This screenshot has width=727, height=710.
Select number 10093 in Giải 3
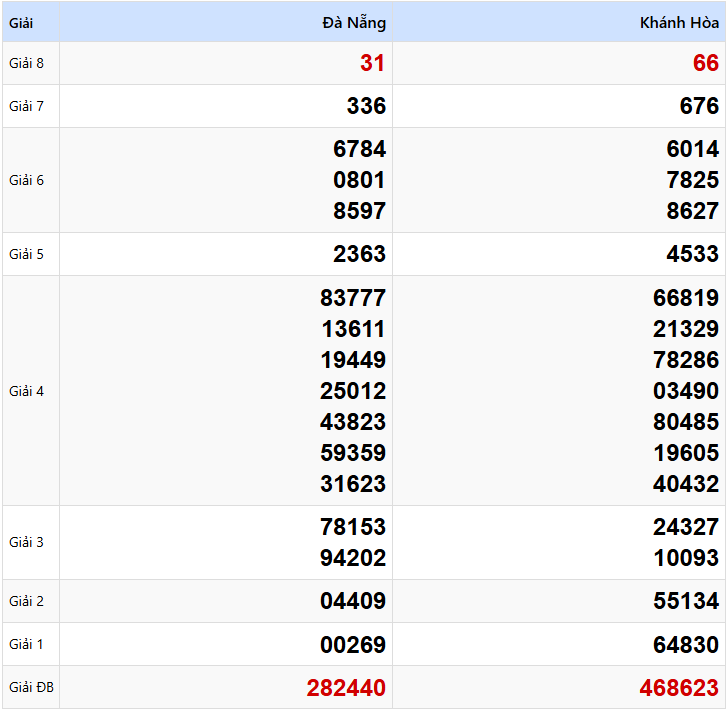click(686, 558)
